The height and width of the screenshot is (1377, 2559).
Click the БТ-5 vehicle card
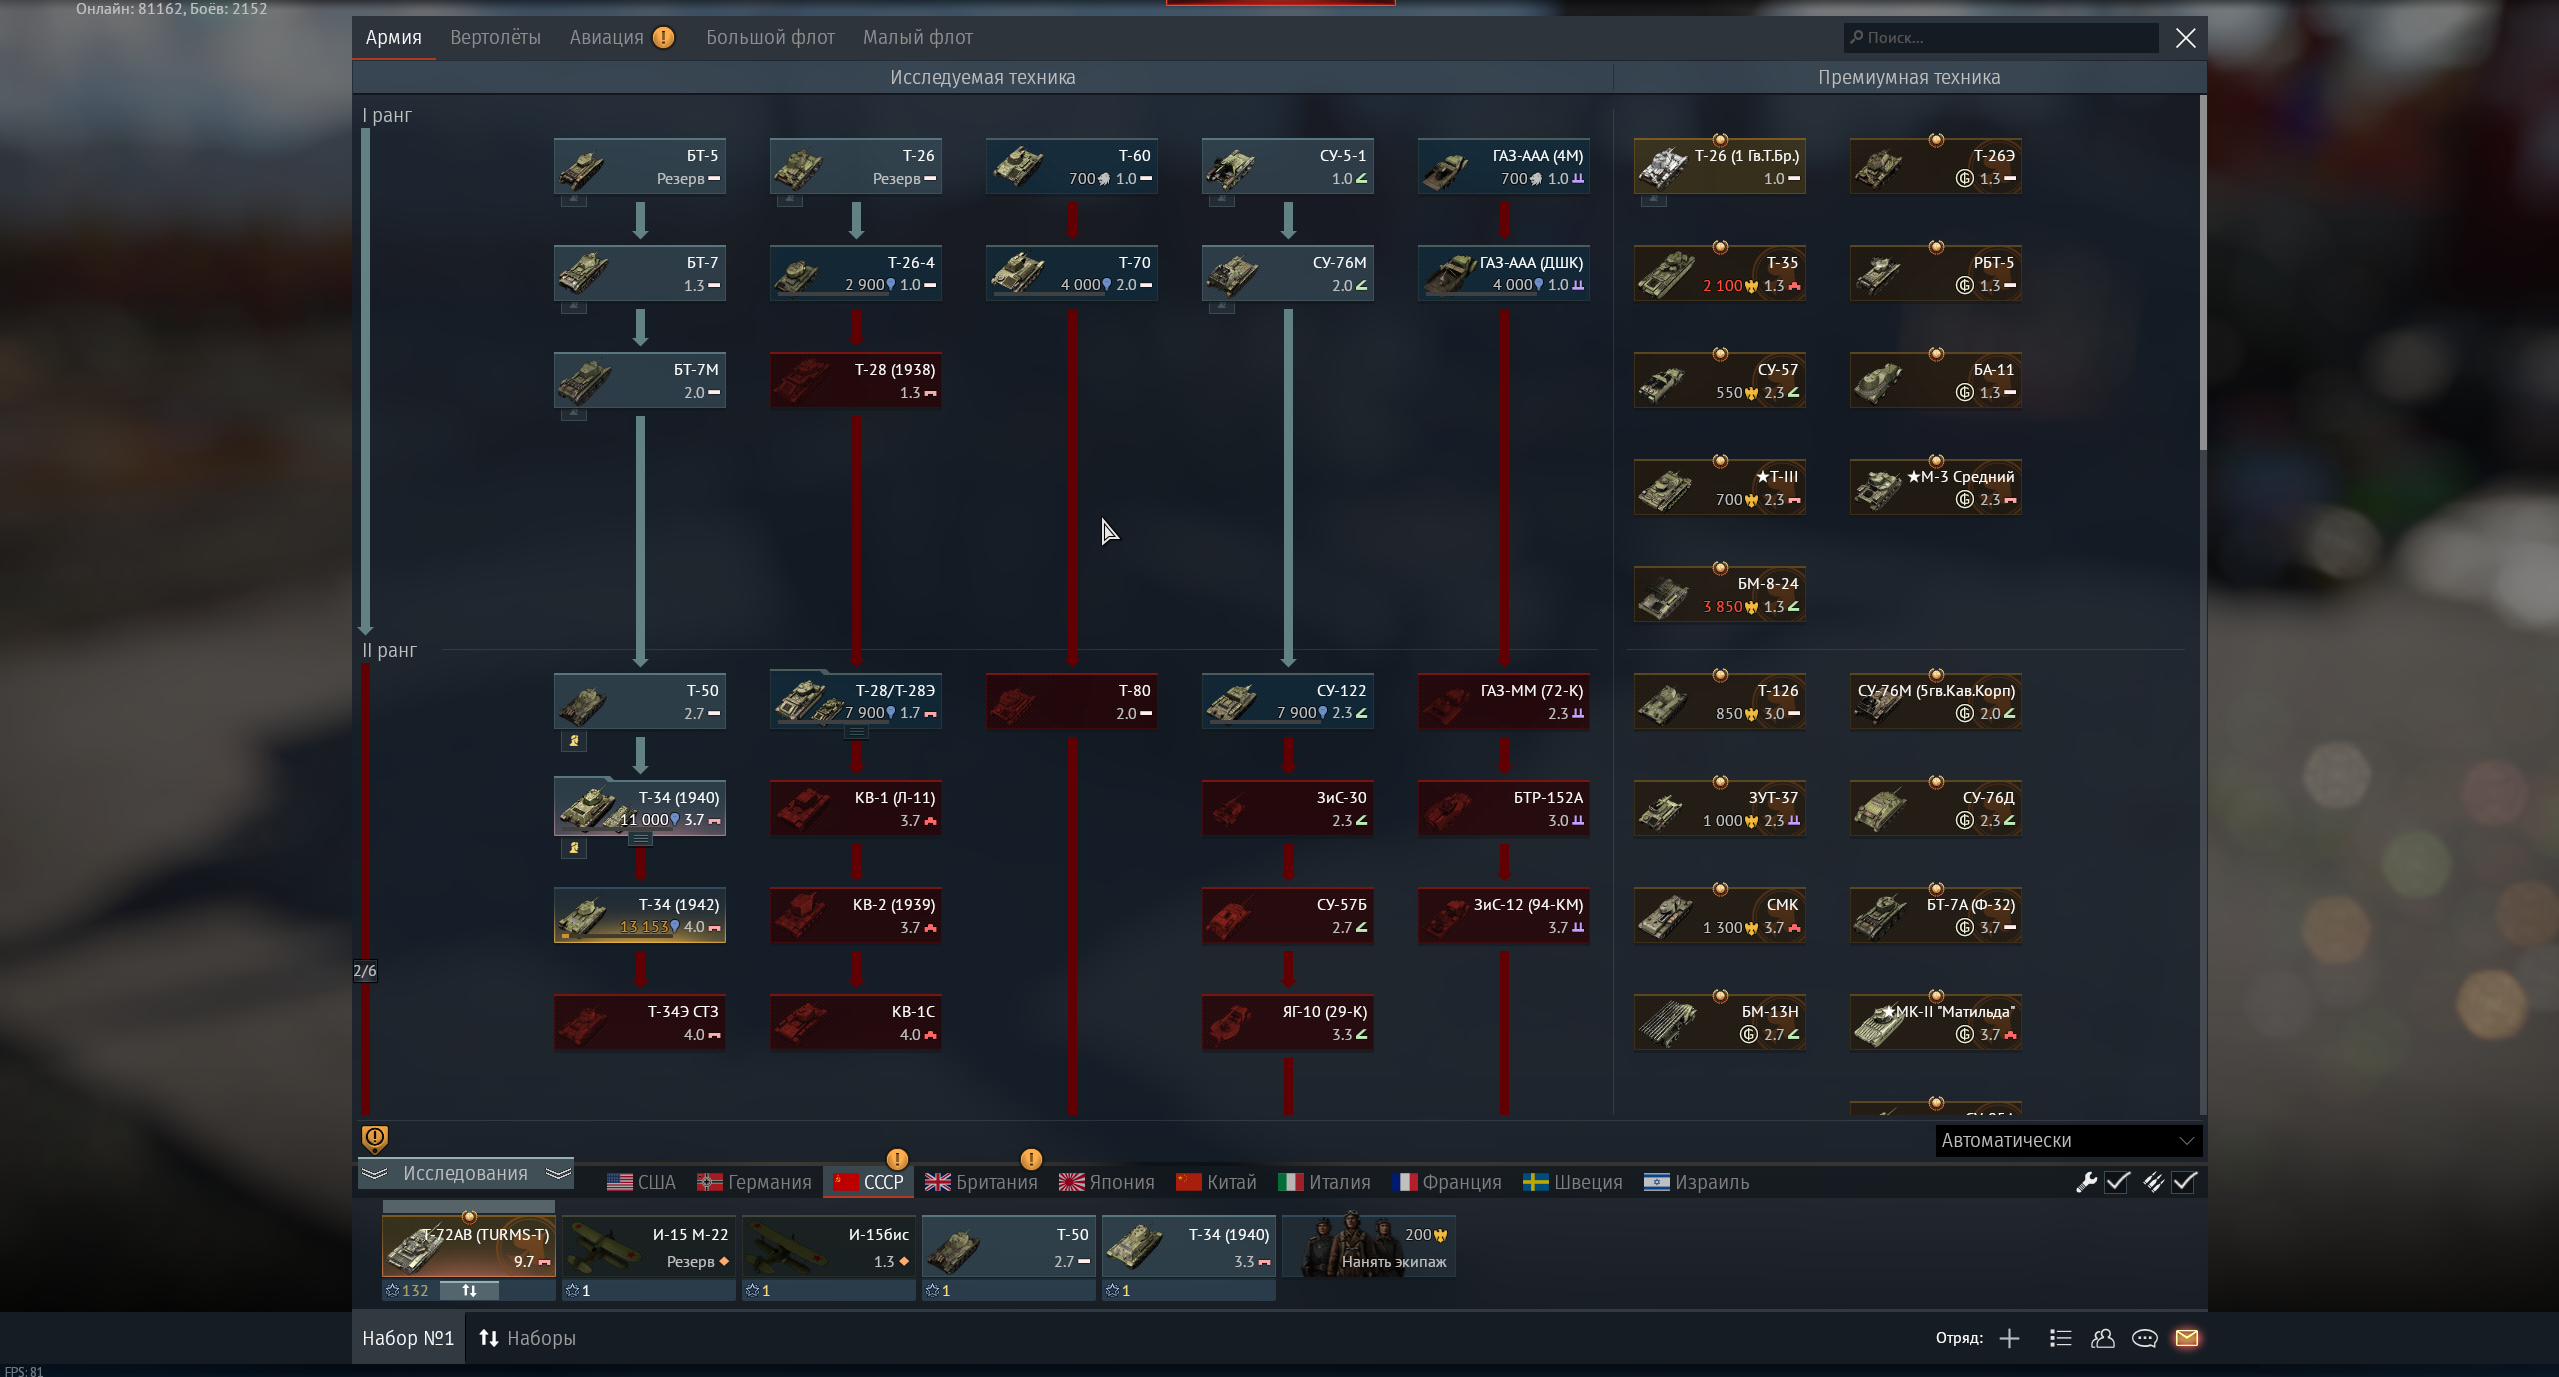[x=640, y=166]
